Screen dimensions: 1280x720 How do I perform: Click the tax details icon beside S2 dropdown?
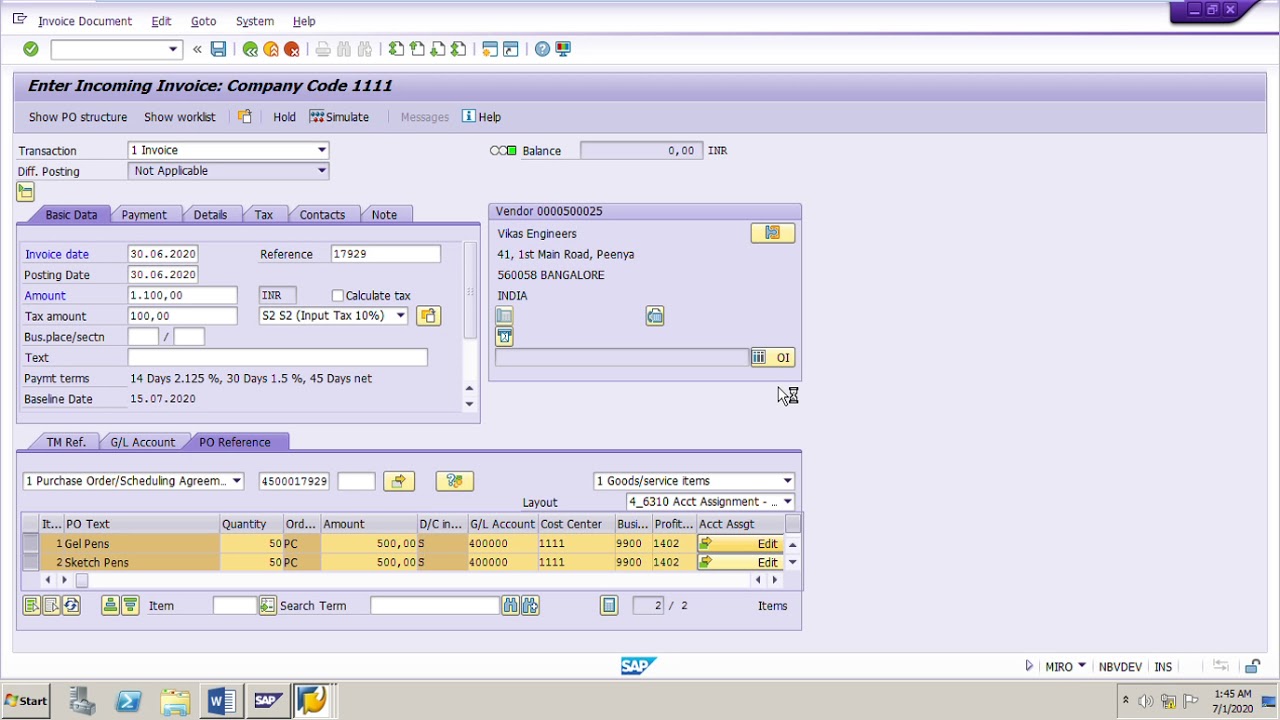428,316
